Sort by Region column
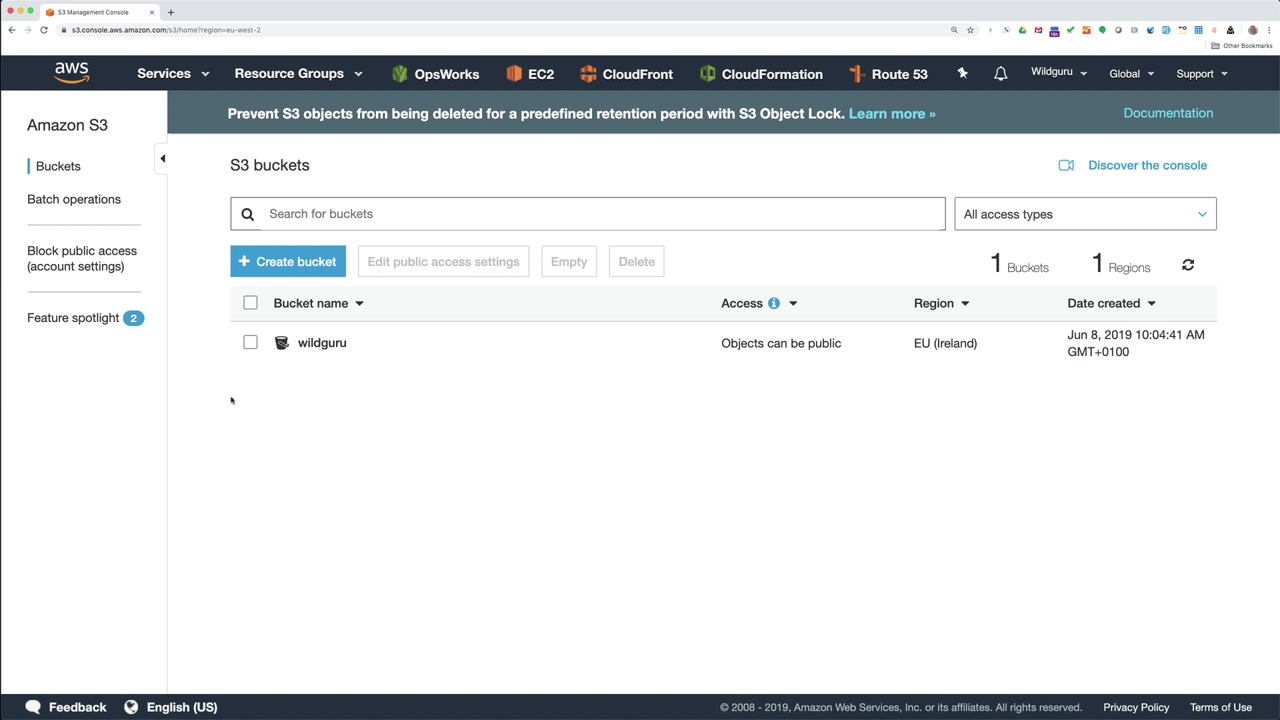Viewport: 1280px width, 720px height. click(x=941, y=303)
